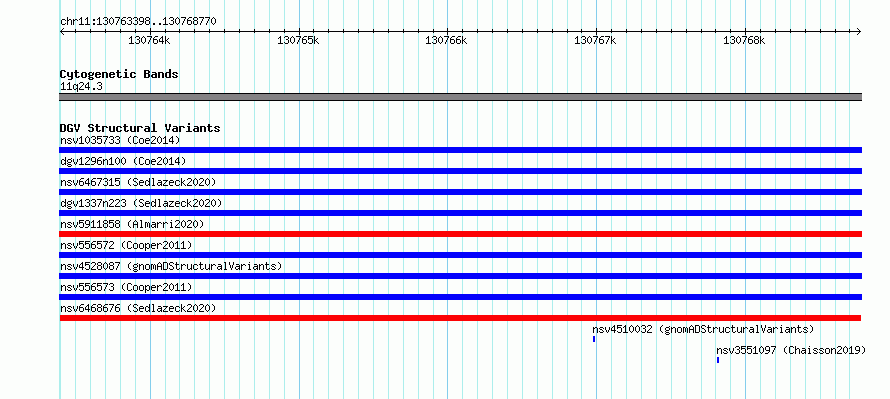
Task: Click the blue bar under nsv556573
Action: pyautogui.click(x=461, y=297)
